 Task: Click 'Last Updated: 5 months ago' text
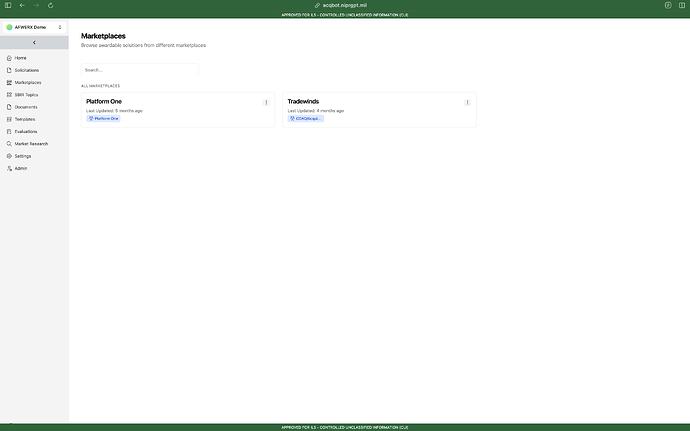pos(114,111)
